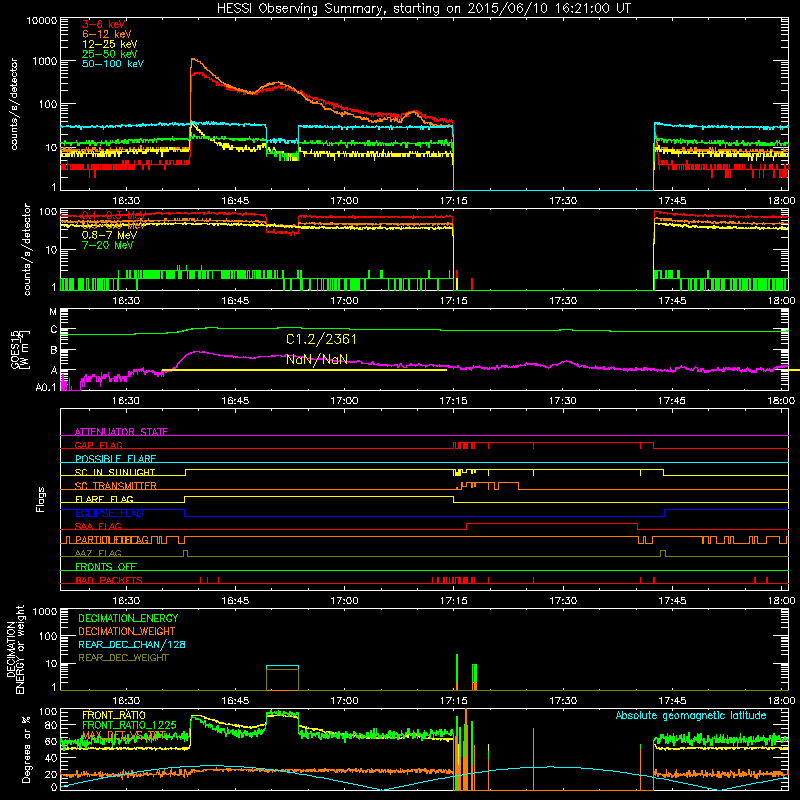Click the 'A0.1' GOES axis tick label

pyautogui.click(x=46, y=388)
